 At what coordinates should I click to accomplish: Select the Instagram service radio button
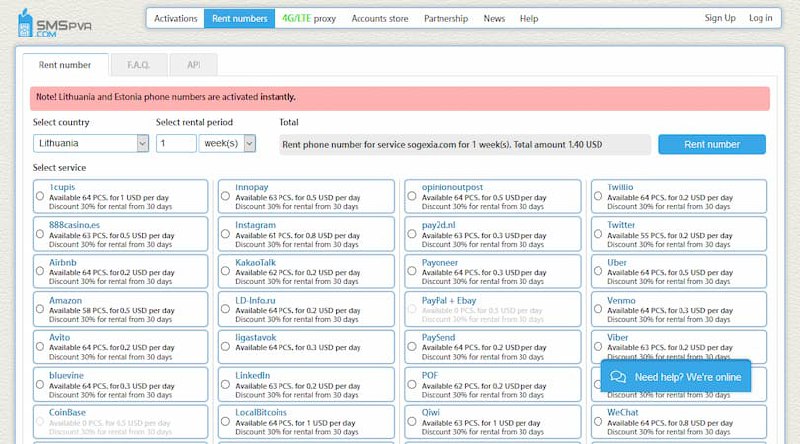(225, 234)
